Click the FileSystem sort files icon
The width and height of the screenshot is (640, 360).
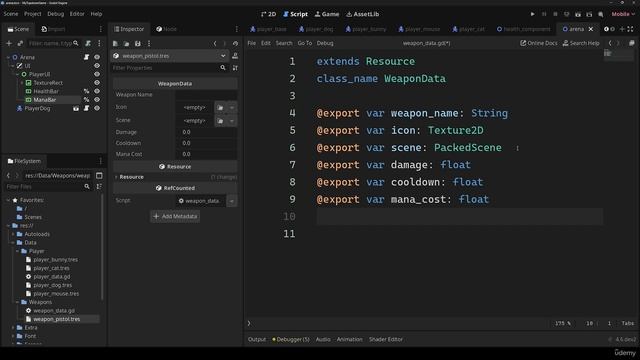99,187
